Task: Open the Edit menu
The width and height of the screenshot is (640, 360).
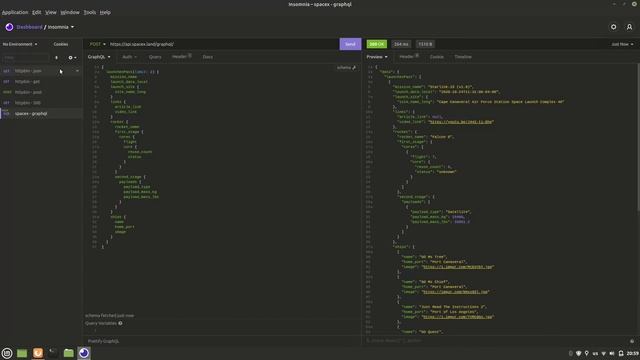Action: pyautogui.click(x=37, y=12)
